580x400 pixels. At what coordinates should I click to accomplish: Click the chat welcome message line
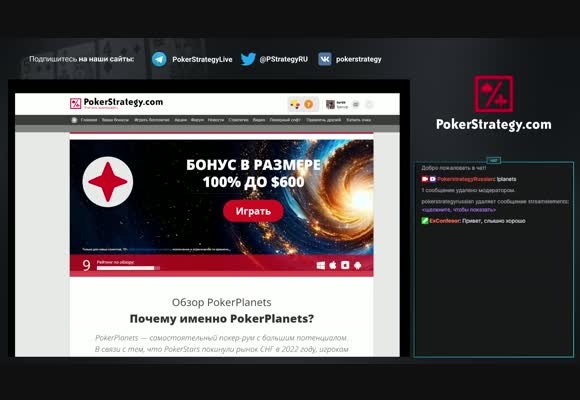point(453,168)
